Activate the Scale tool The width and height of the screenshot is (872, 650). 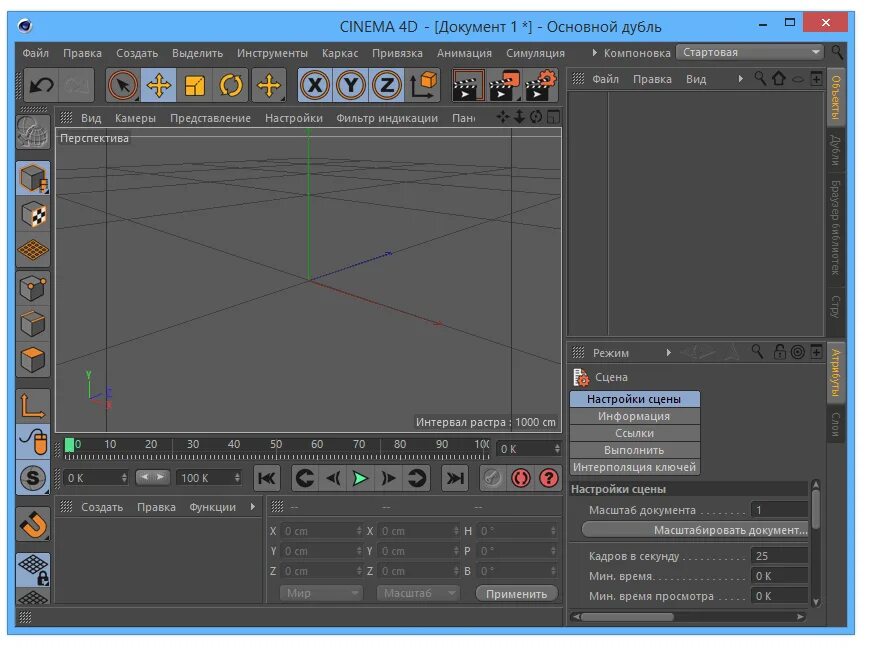pos(195,85)
